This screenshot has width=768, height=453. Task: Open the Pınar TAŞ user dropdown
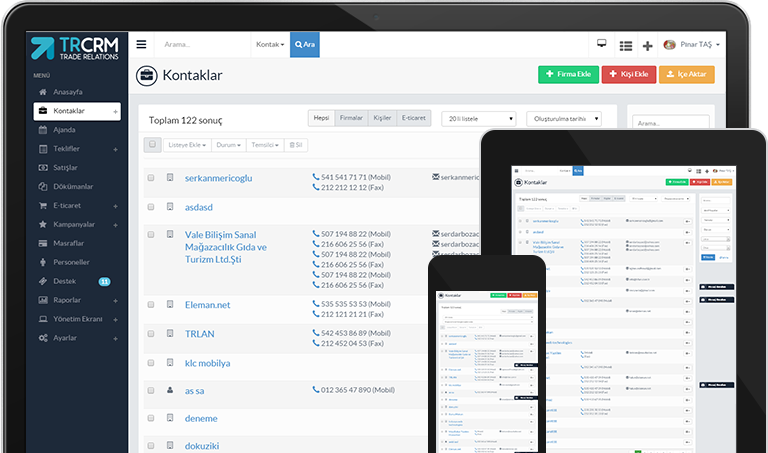point(692,45)
